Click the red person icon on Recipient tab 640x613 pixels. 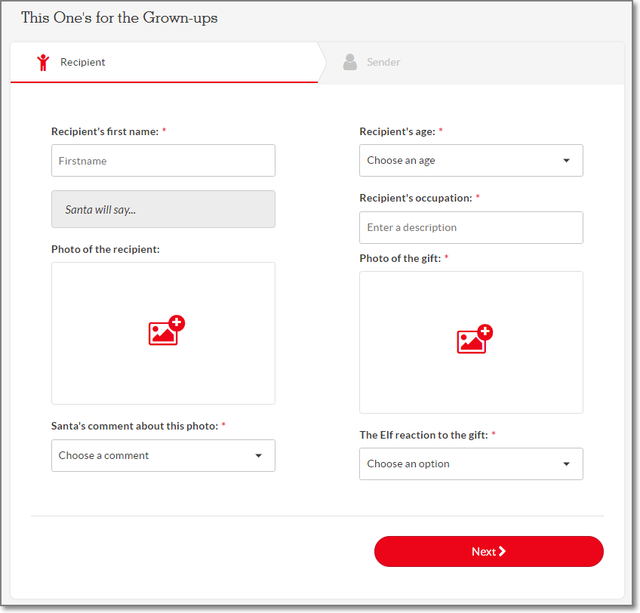[x=43, y=62]
